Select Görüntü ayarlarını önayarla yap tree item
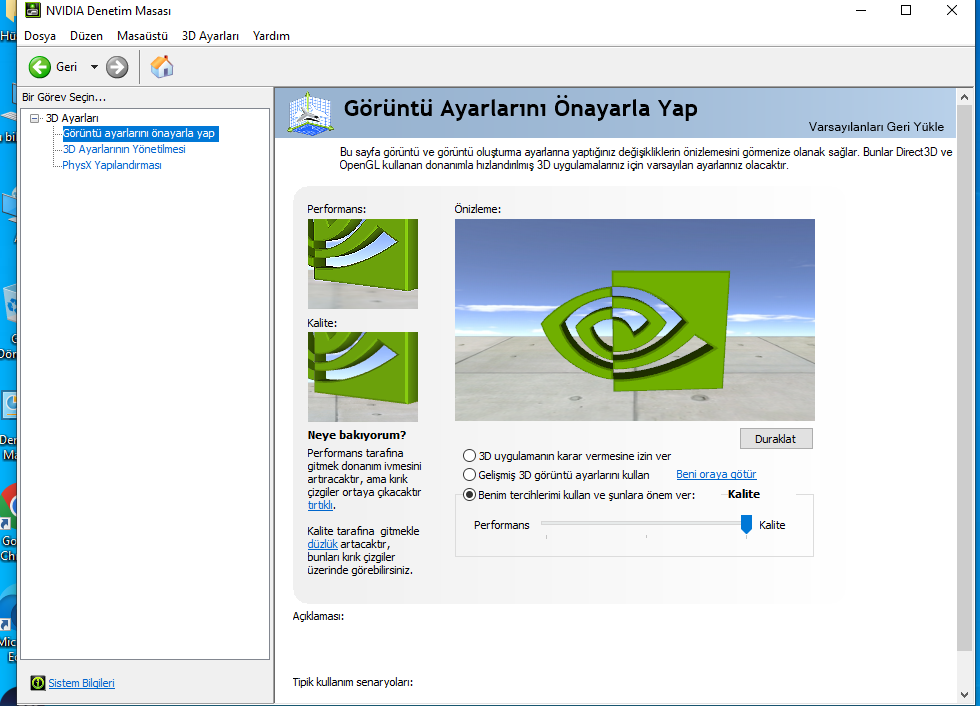This screenshot has width=980, height=706. tap(139, 133)
